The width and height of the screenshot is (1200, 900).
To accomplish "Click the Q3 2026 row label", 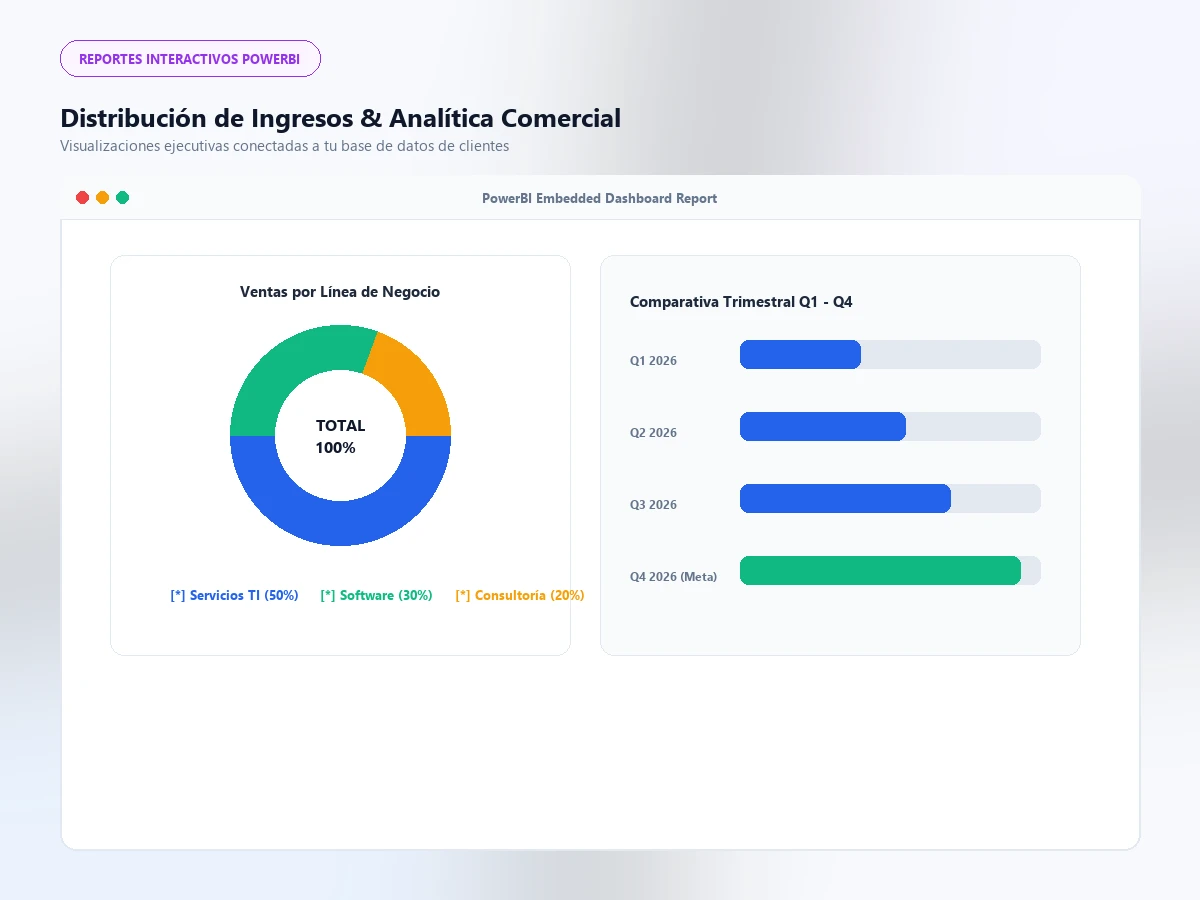I will click(x=653, y=505).
